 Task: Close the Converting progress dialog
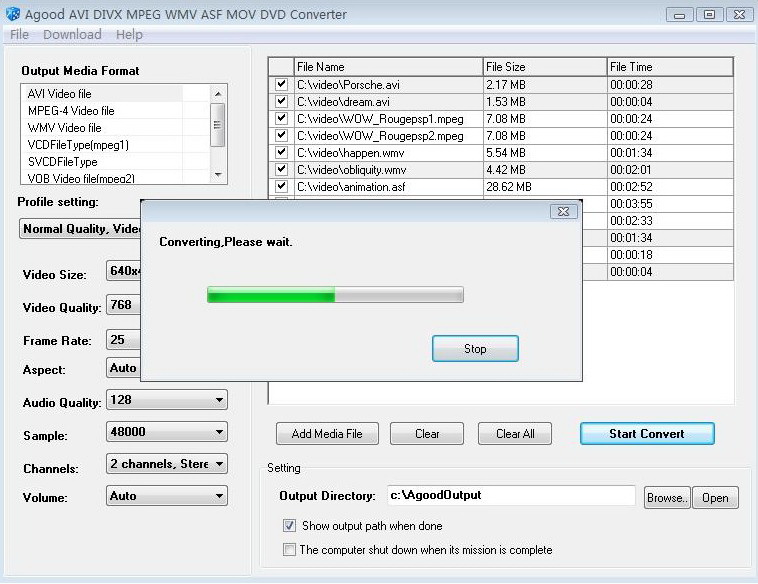pos(563,211)
